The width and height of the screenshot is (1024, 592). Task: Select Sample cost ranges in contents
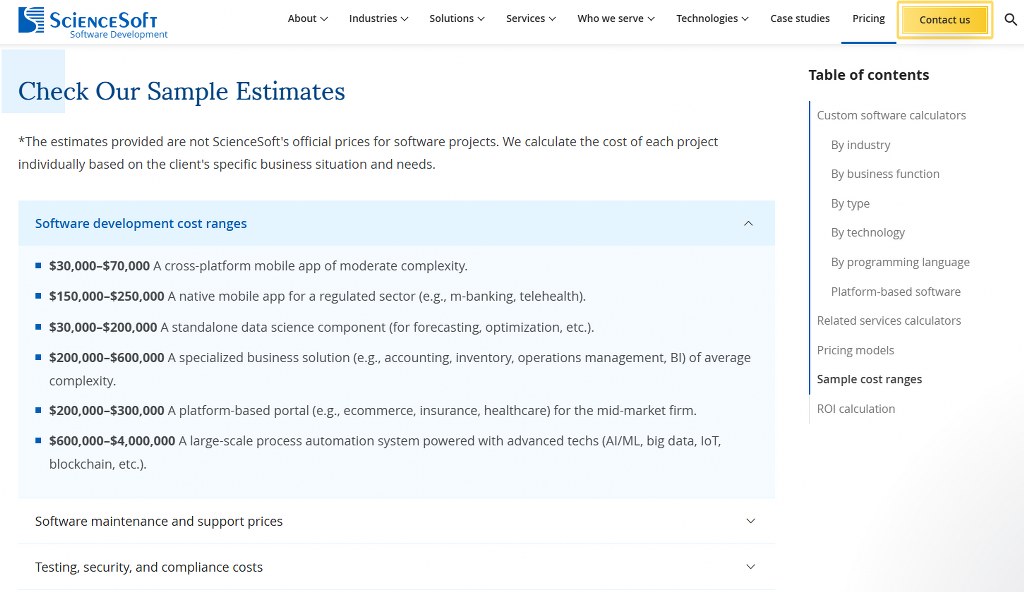[x=869, y=380]
